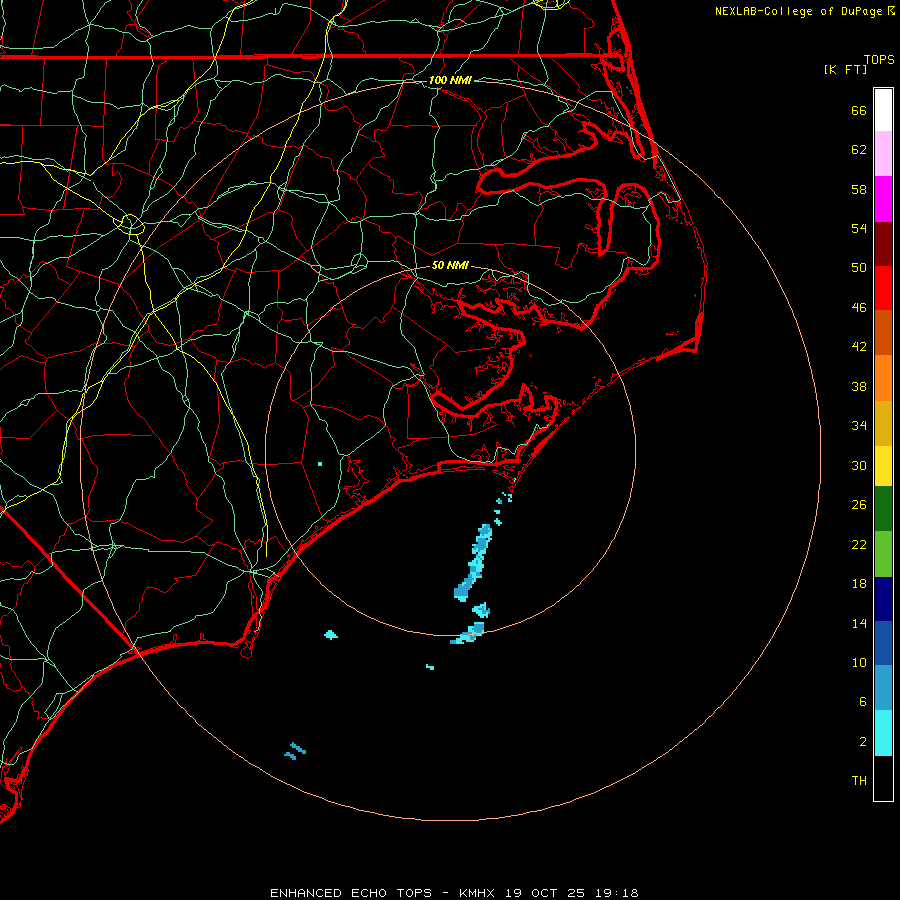Click the white 66 kft legend swatch
Screen dimensions: 900x900
click(x=883, y=110)
